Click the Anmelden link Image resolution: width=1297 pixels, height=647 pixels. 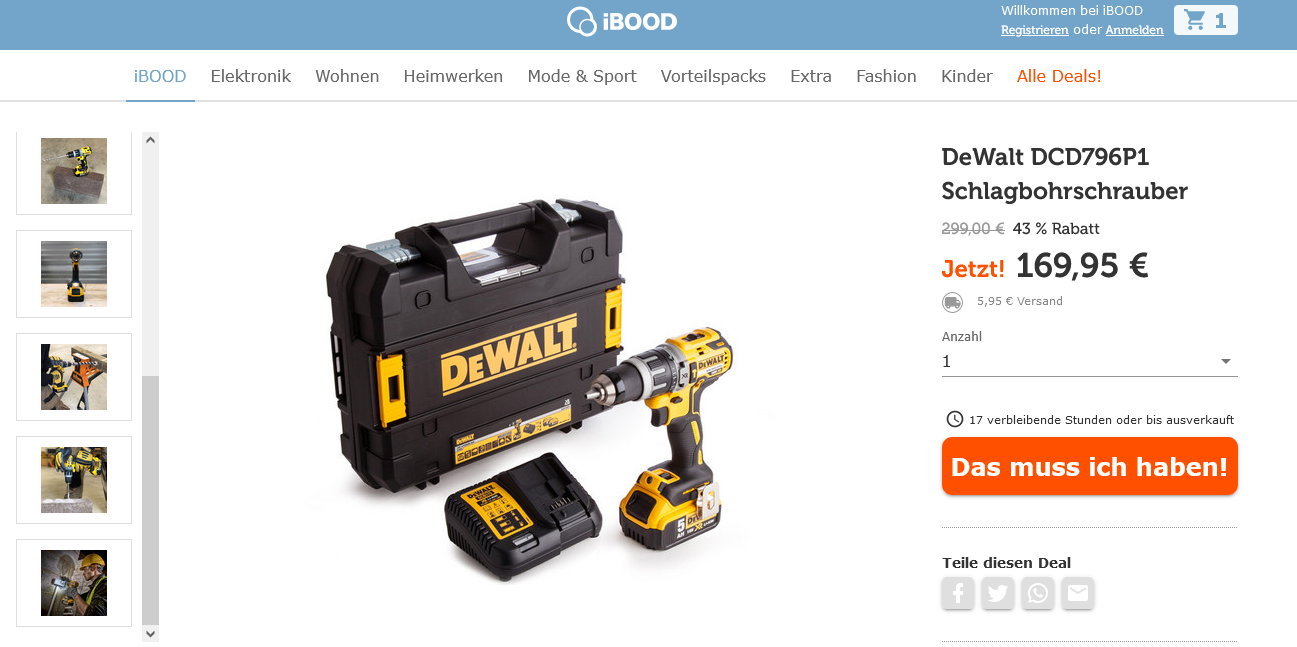(x=1134, y=30)
